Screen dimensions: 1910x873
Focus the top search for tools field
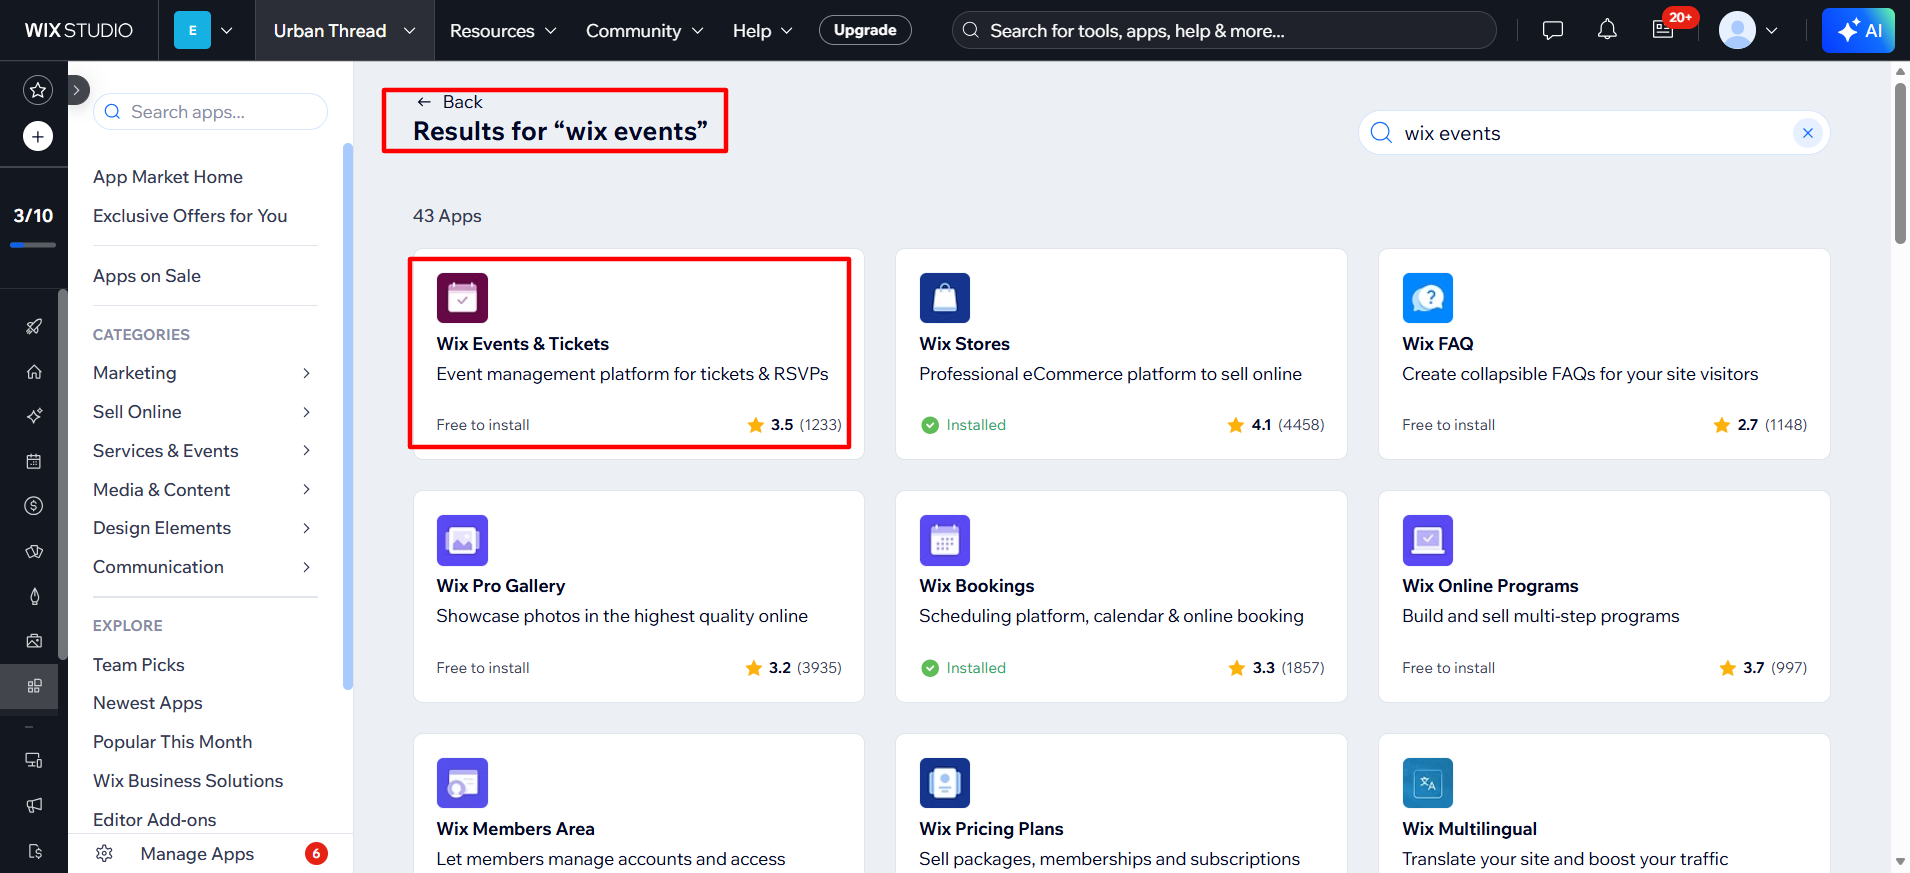1224,30
